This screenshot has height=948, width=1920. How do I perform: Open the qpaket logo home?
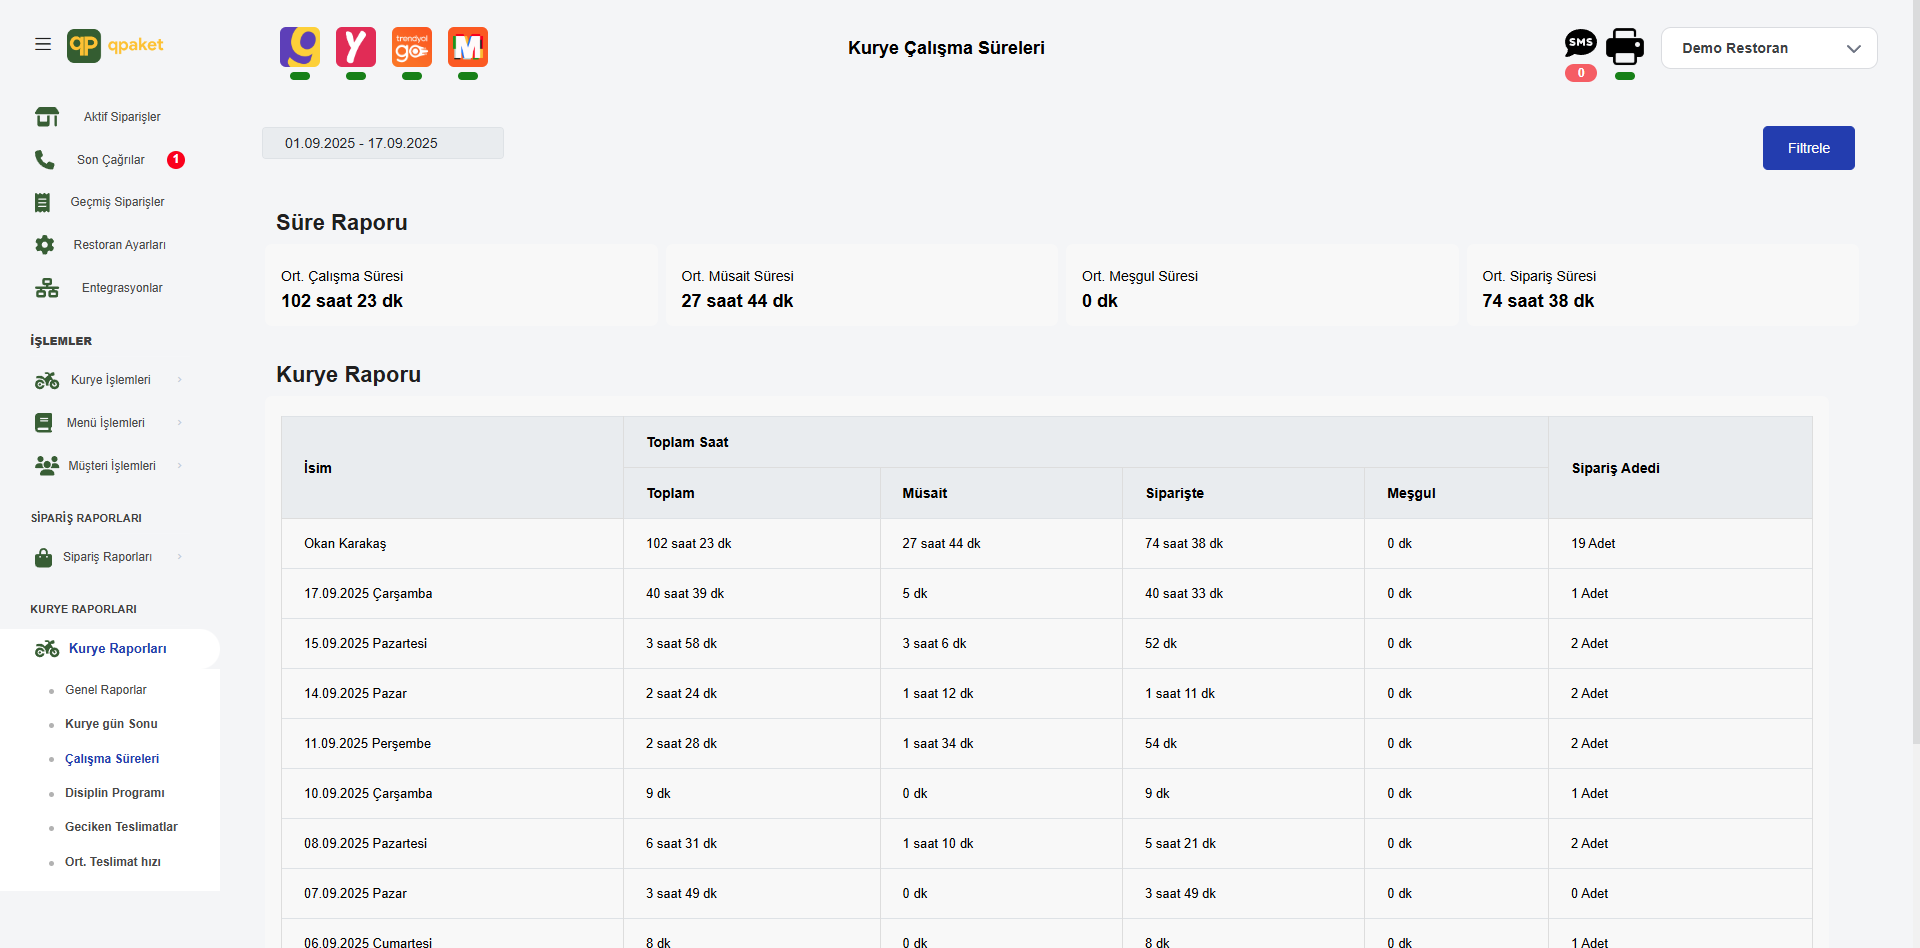click(115, 46)
